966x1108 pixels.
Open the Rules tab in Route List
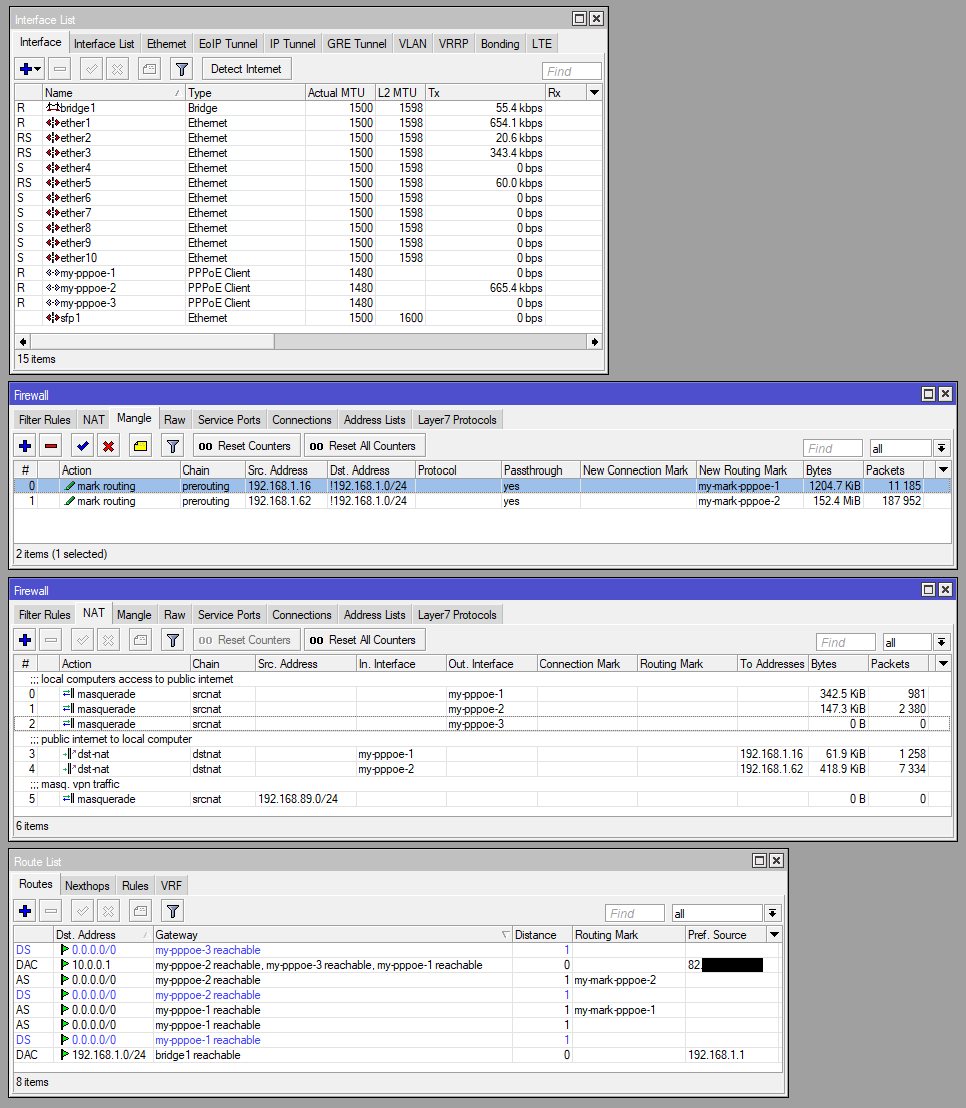coord(135,885)
